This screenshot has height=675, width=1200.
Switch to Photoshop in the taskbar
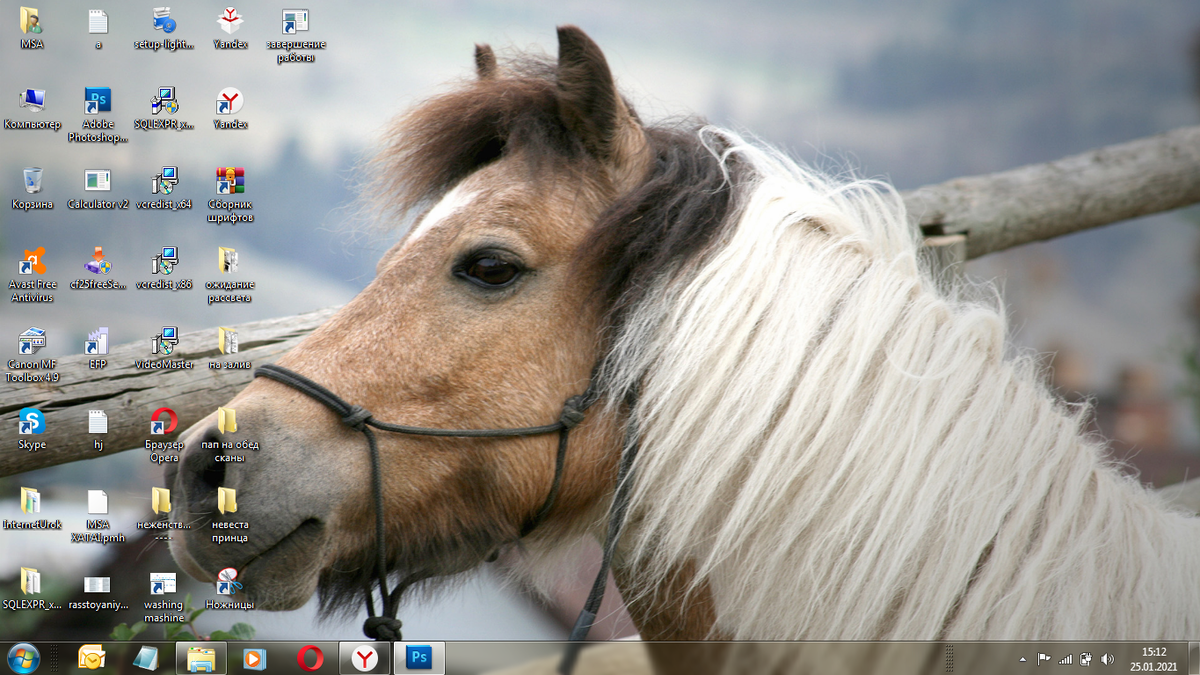coord(419,658)
